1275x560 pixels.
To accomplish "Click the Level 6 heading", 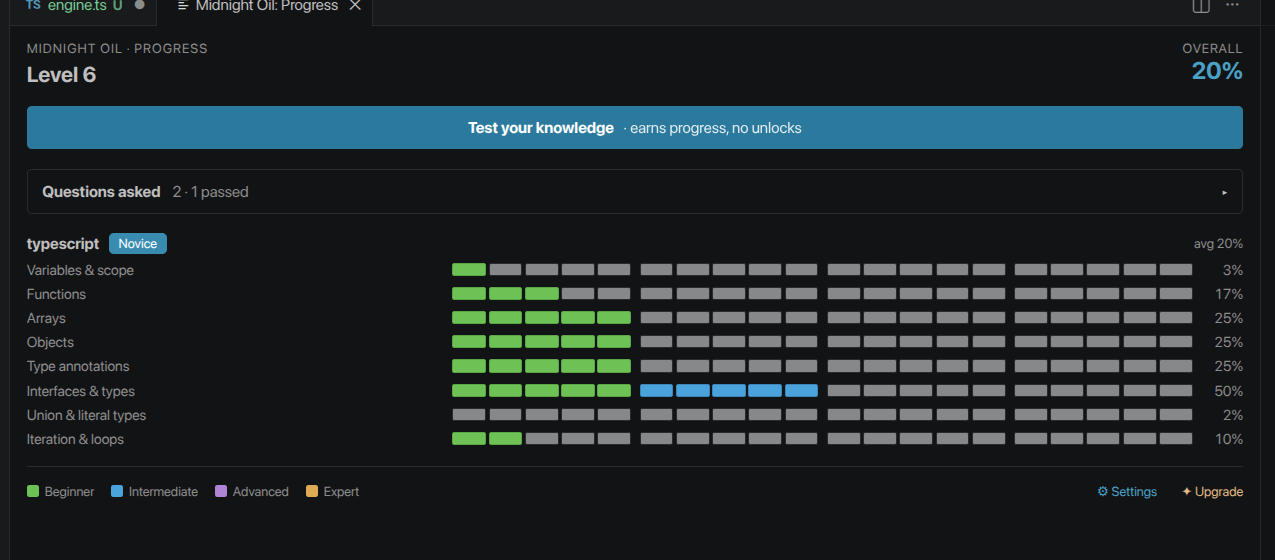I will pos(61,75).
